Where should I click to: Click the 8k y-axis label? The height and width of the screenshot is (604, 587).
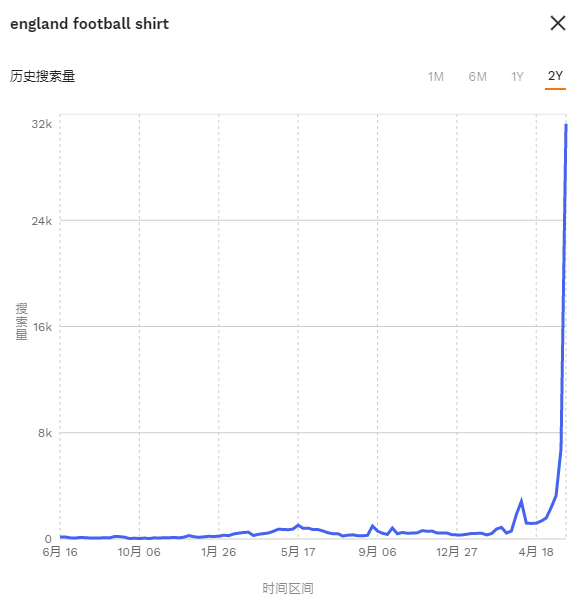[45, 433]
